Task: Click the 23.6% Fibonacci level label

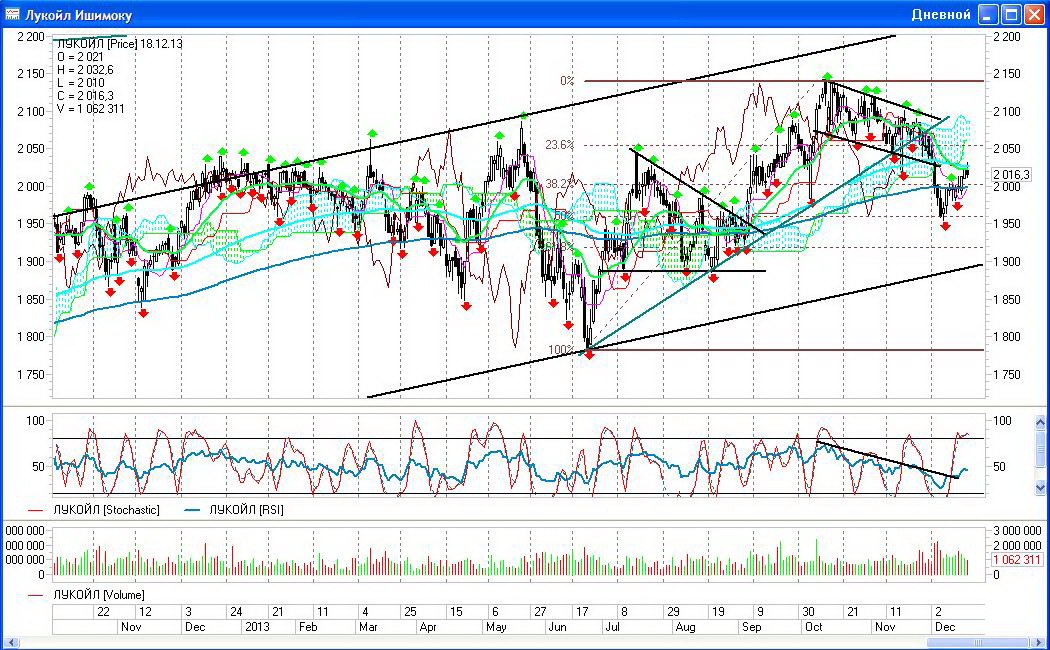Action: (559, 145)
